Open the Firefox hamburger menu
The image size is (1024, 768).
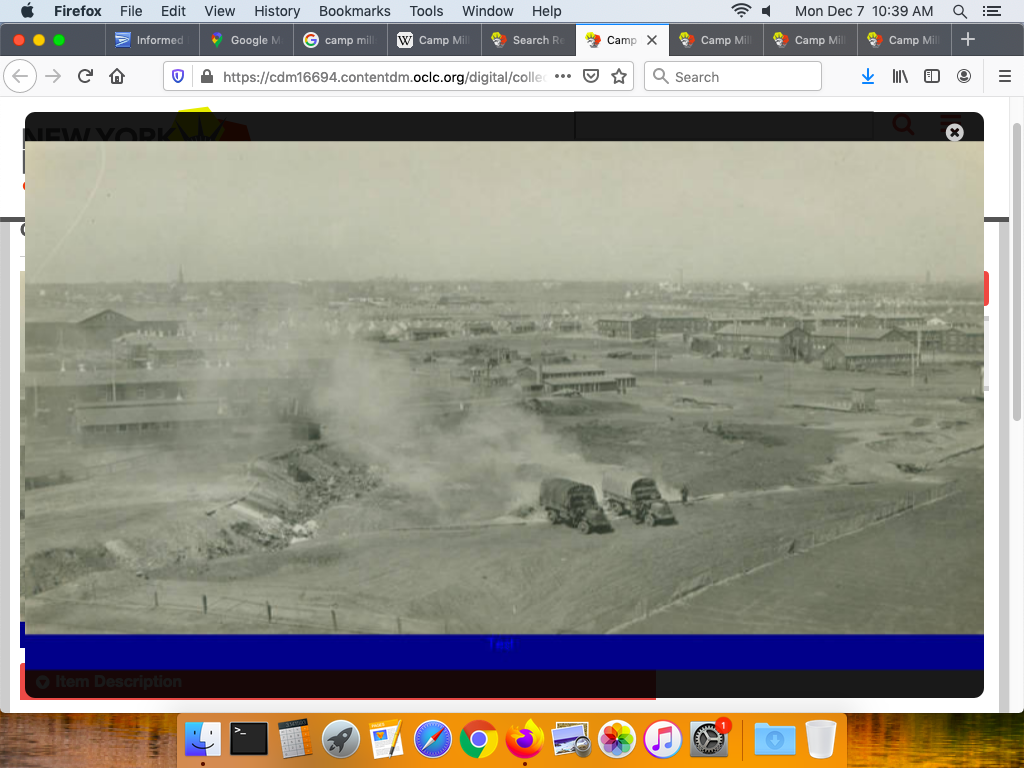tap(1005, 77)
